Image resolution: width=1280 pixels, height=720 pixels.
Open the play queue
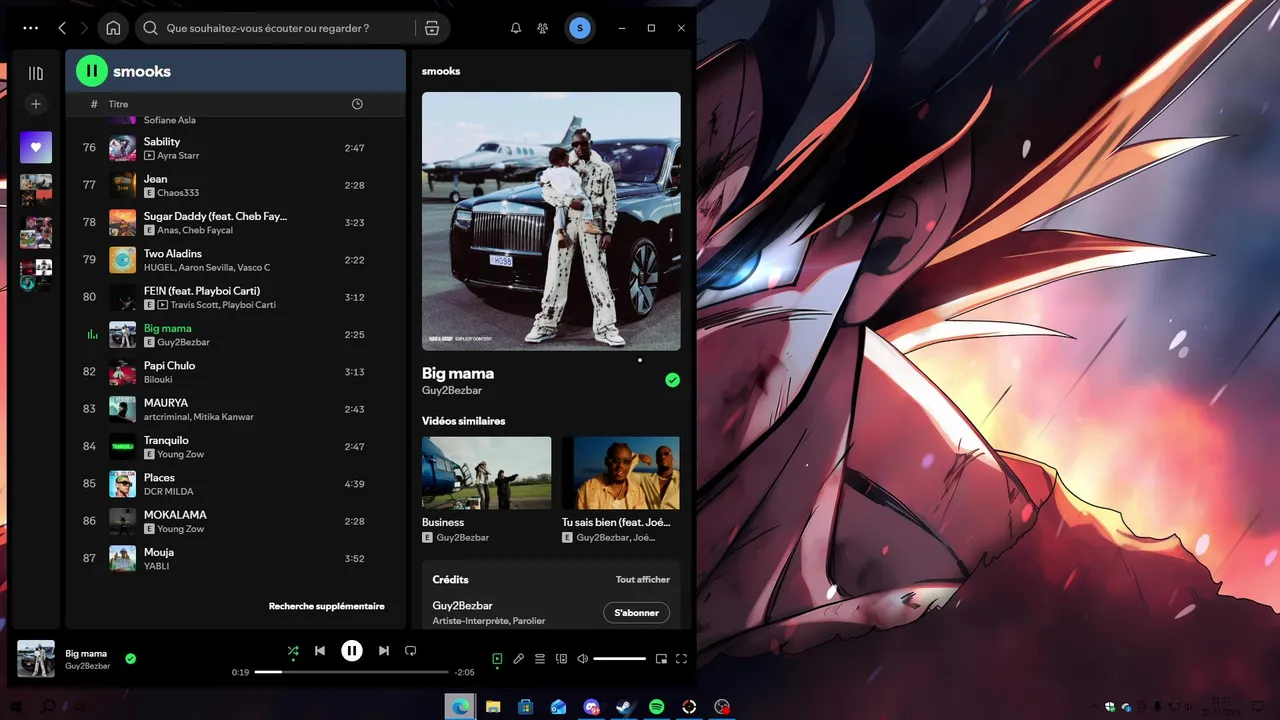coord(540,659)
